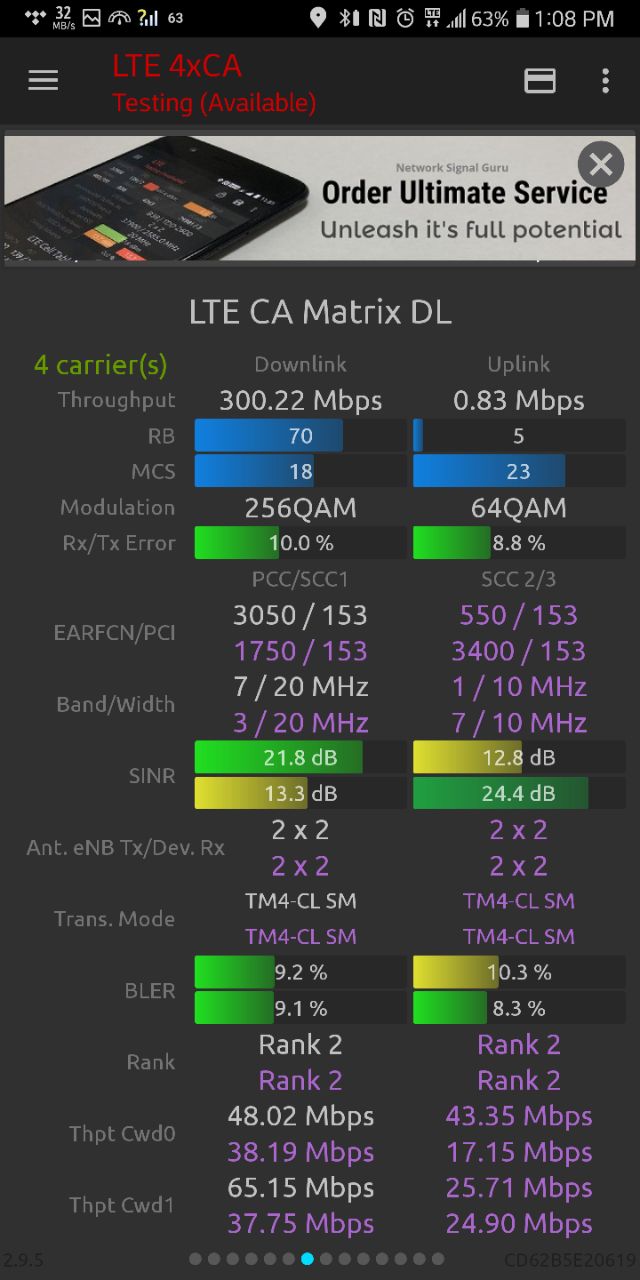Tap the 300.22 Mbps downlink throughput value

tap(300, 401)
